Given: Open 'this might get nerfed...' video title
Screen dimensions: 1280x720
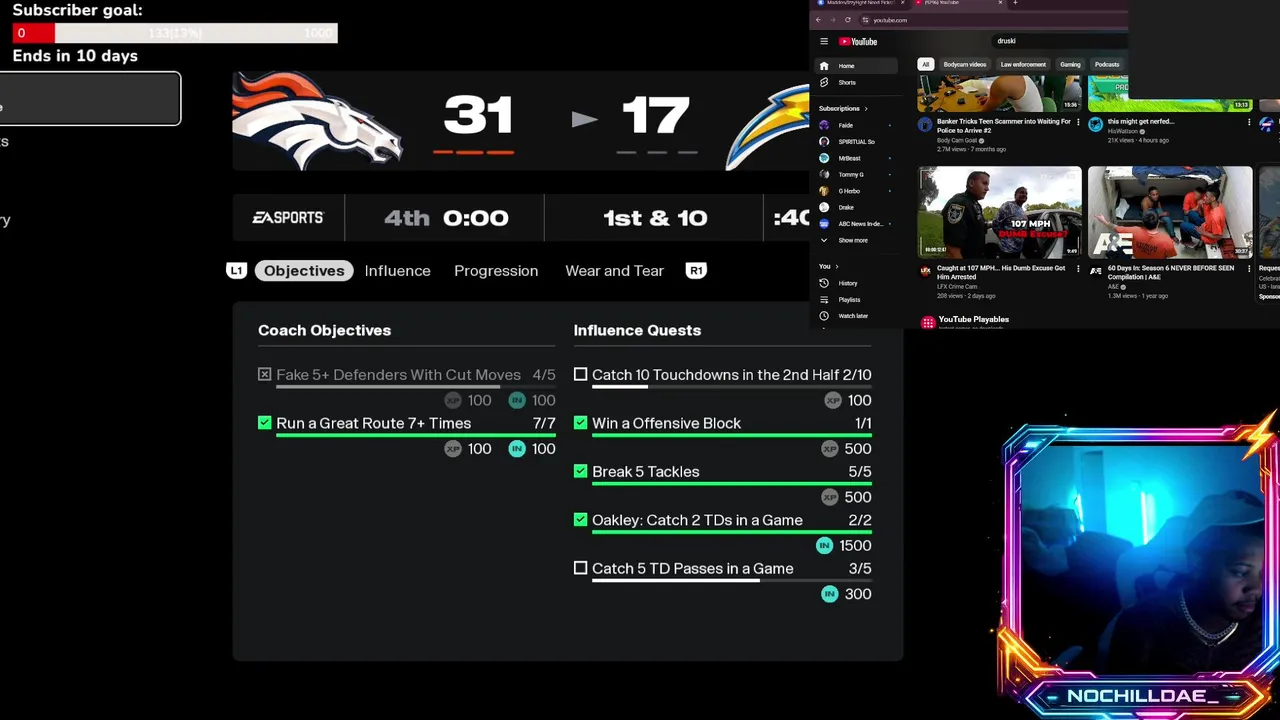Looking at the screenshot, I should [x=1140, y=122].
